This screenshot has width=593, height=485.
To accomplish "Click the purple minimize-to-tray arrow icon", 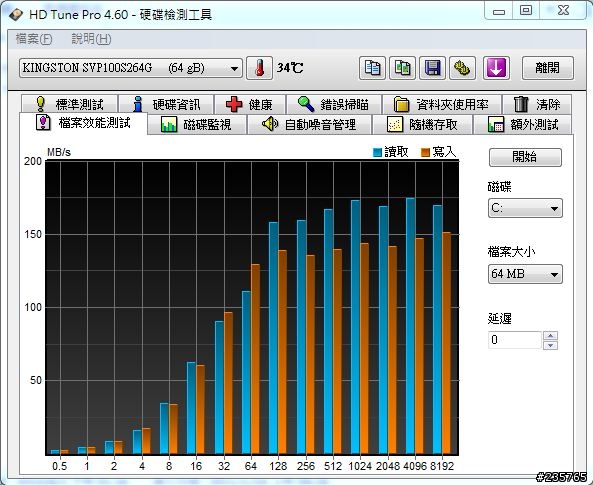I will pyautogui.click(x=496, y=68).
